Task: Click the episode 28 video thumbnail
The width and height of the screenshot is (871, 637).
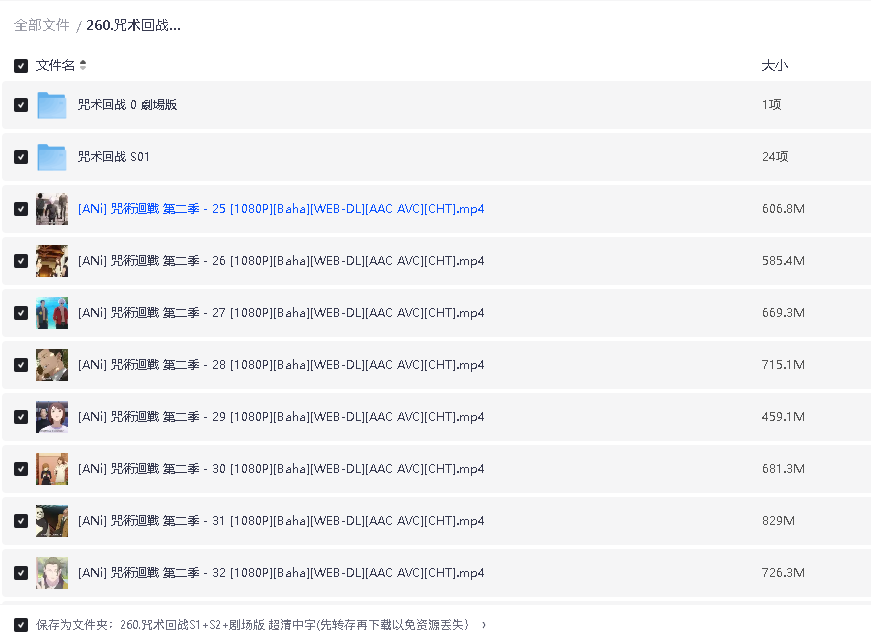Action: click(x=52, y=365)
